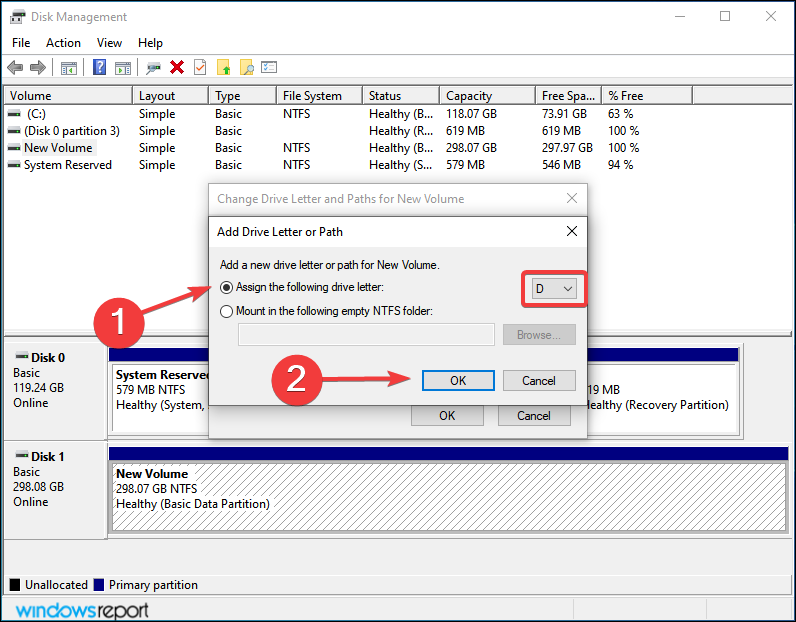This screenshot has height=622, width=796.
Task: Click the checklist settings toolbar icon
Action: point(269,67)
